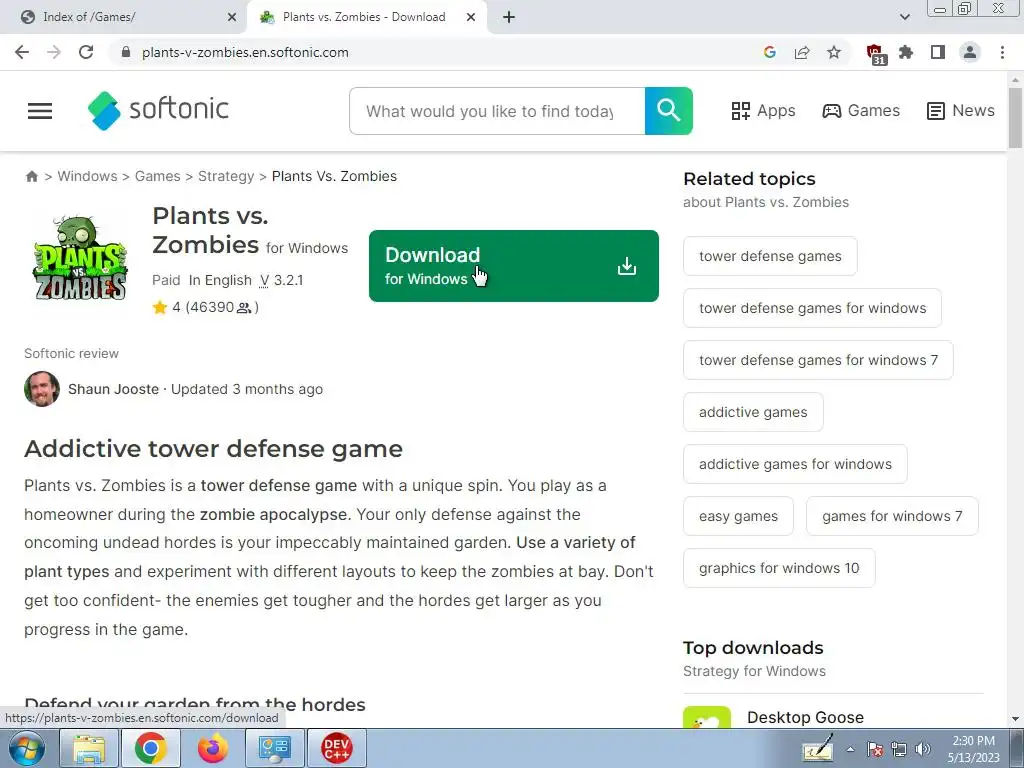Click version V 3.2.1 link
This screenshot has height=768, width=1024.
[x=281, y=280]
